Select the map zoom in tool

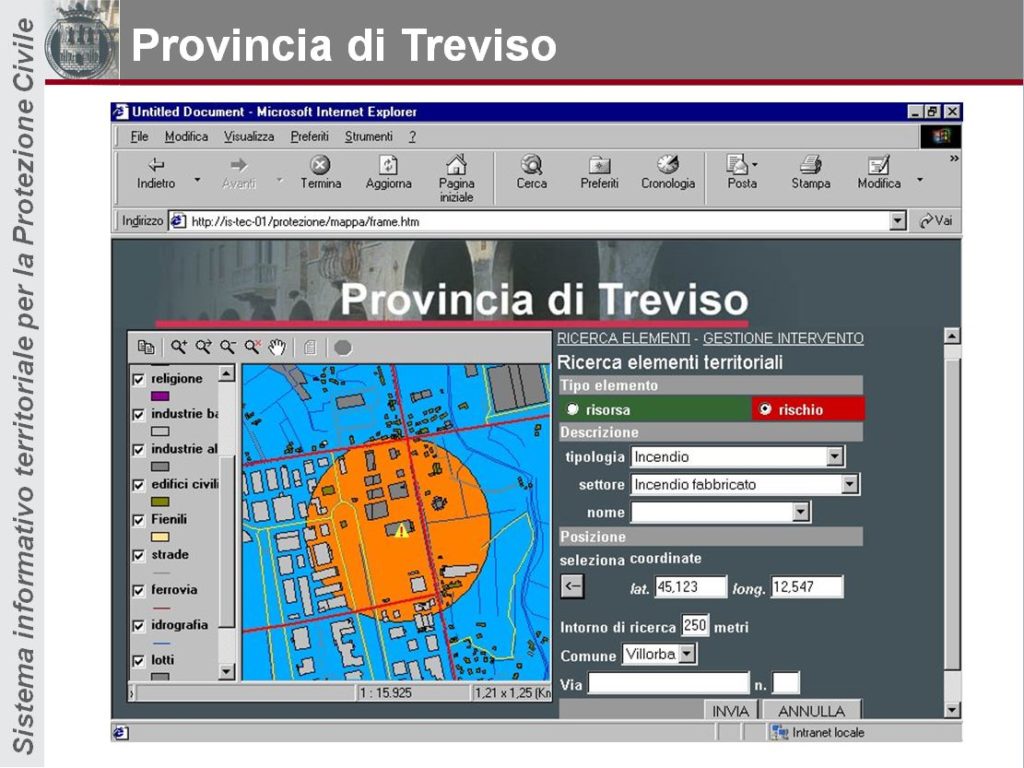(178, 347)
